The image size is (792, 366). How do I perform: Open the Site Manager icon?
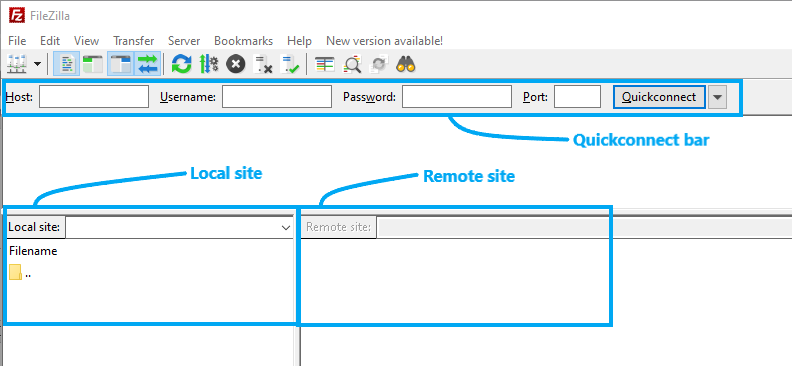point(17,64)
